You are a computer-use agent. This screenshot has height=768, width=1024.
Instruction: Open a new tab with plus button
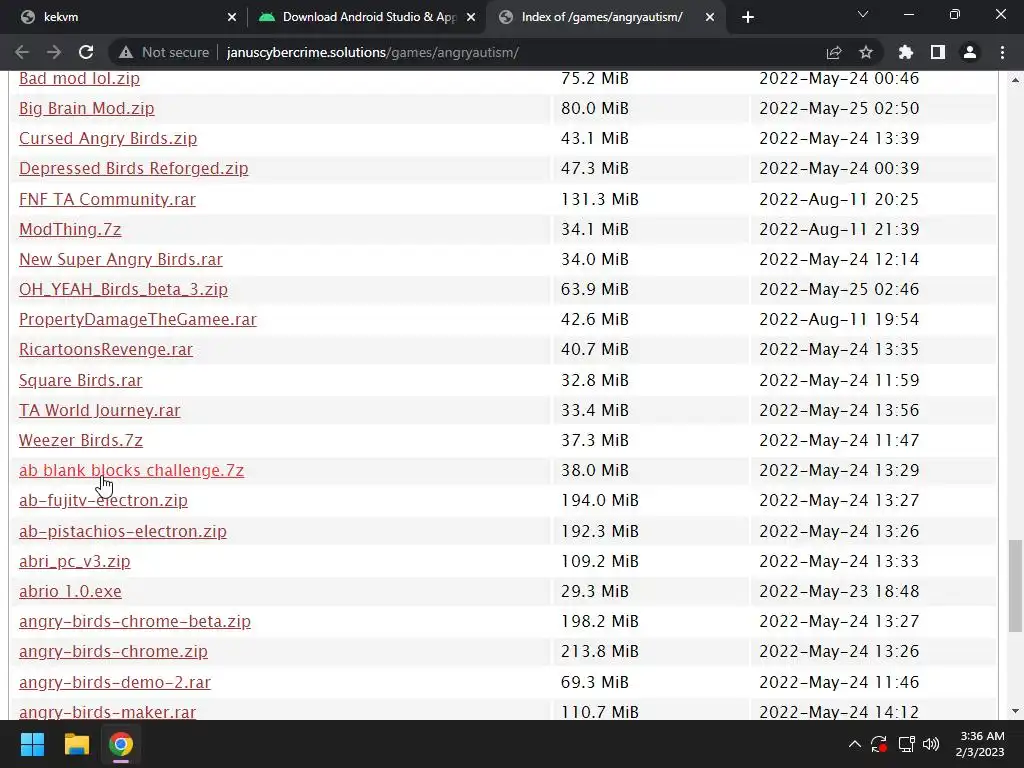pyautogui.click(x=748, y=17)
